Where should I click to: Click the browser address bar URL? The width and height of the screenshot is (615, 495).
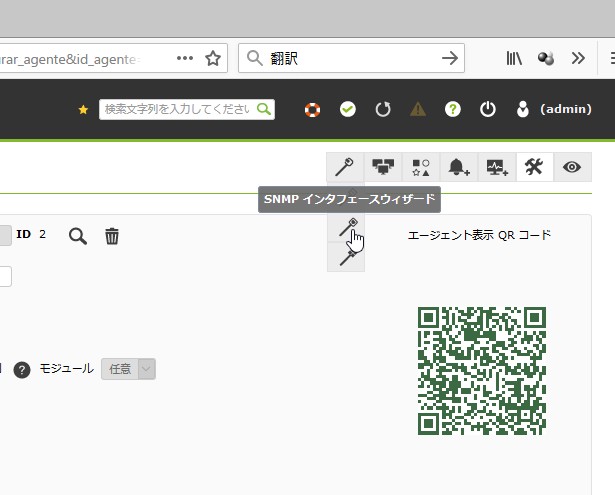70,59
